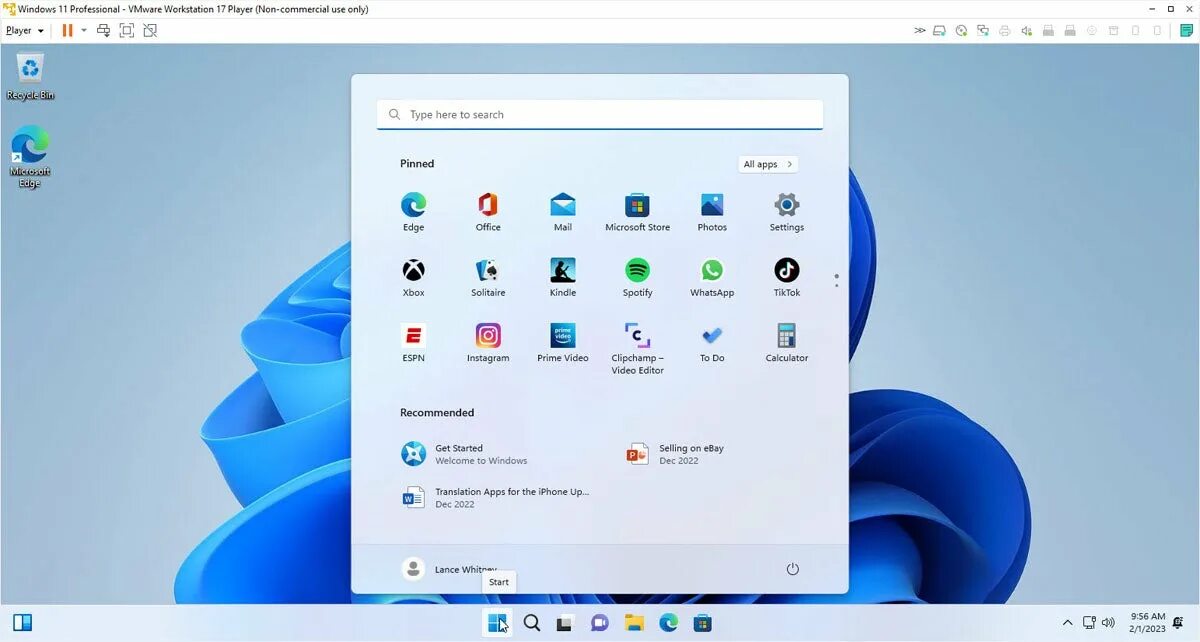Show hidden icons in system tray
This screenshot has height=642, width=1200.
1067,623
